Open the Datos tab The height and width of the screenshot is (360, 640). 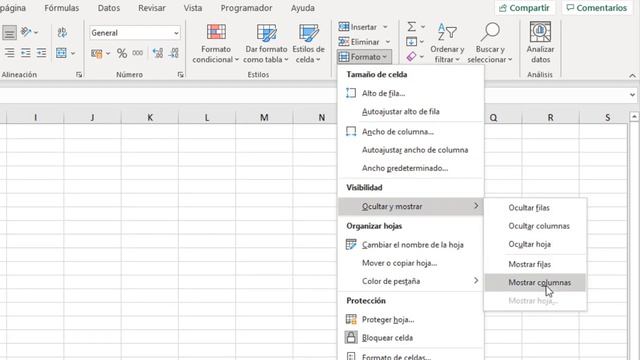point(109,8)
